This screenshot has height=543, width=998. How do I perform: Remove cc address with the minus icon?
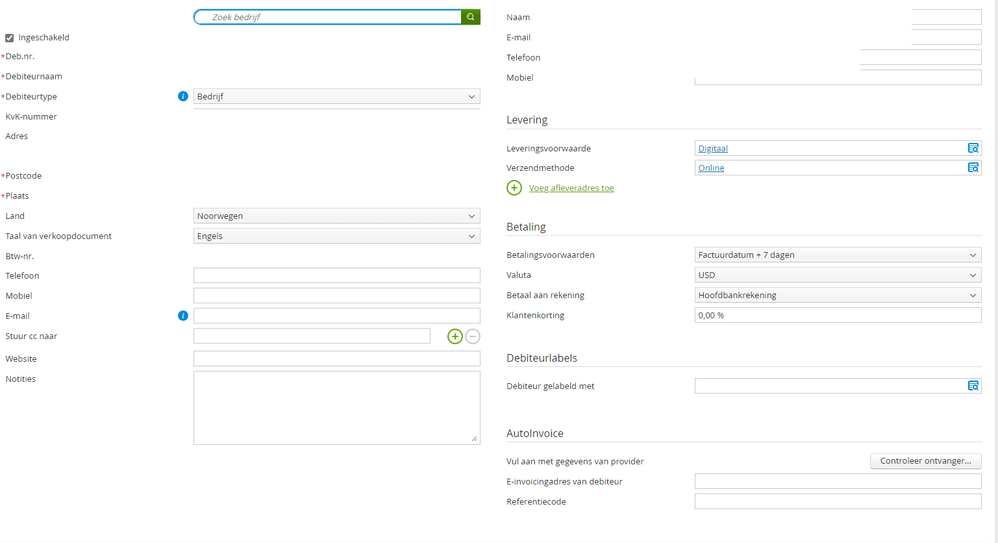(472, 336)
